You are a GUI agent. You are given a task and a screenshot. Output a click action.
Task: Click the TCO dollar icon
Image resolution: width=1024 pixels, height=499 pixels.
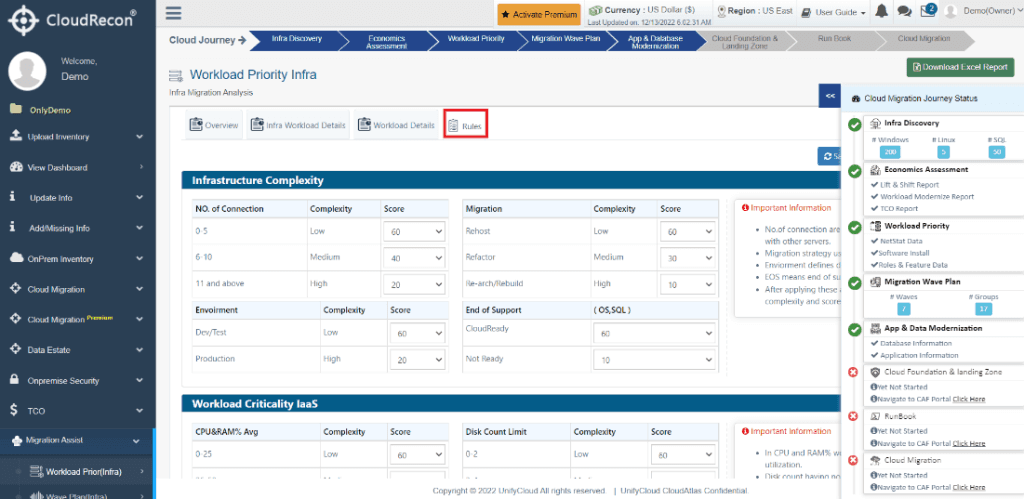click(x=14, y=410)
